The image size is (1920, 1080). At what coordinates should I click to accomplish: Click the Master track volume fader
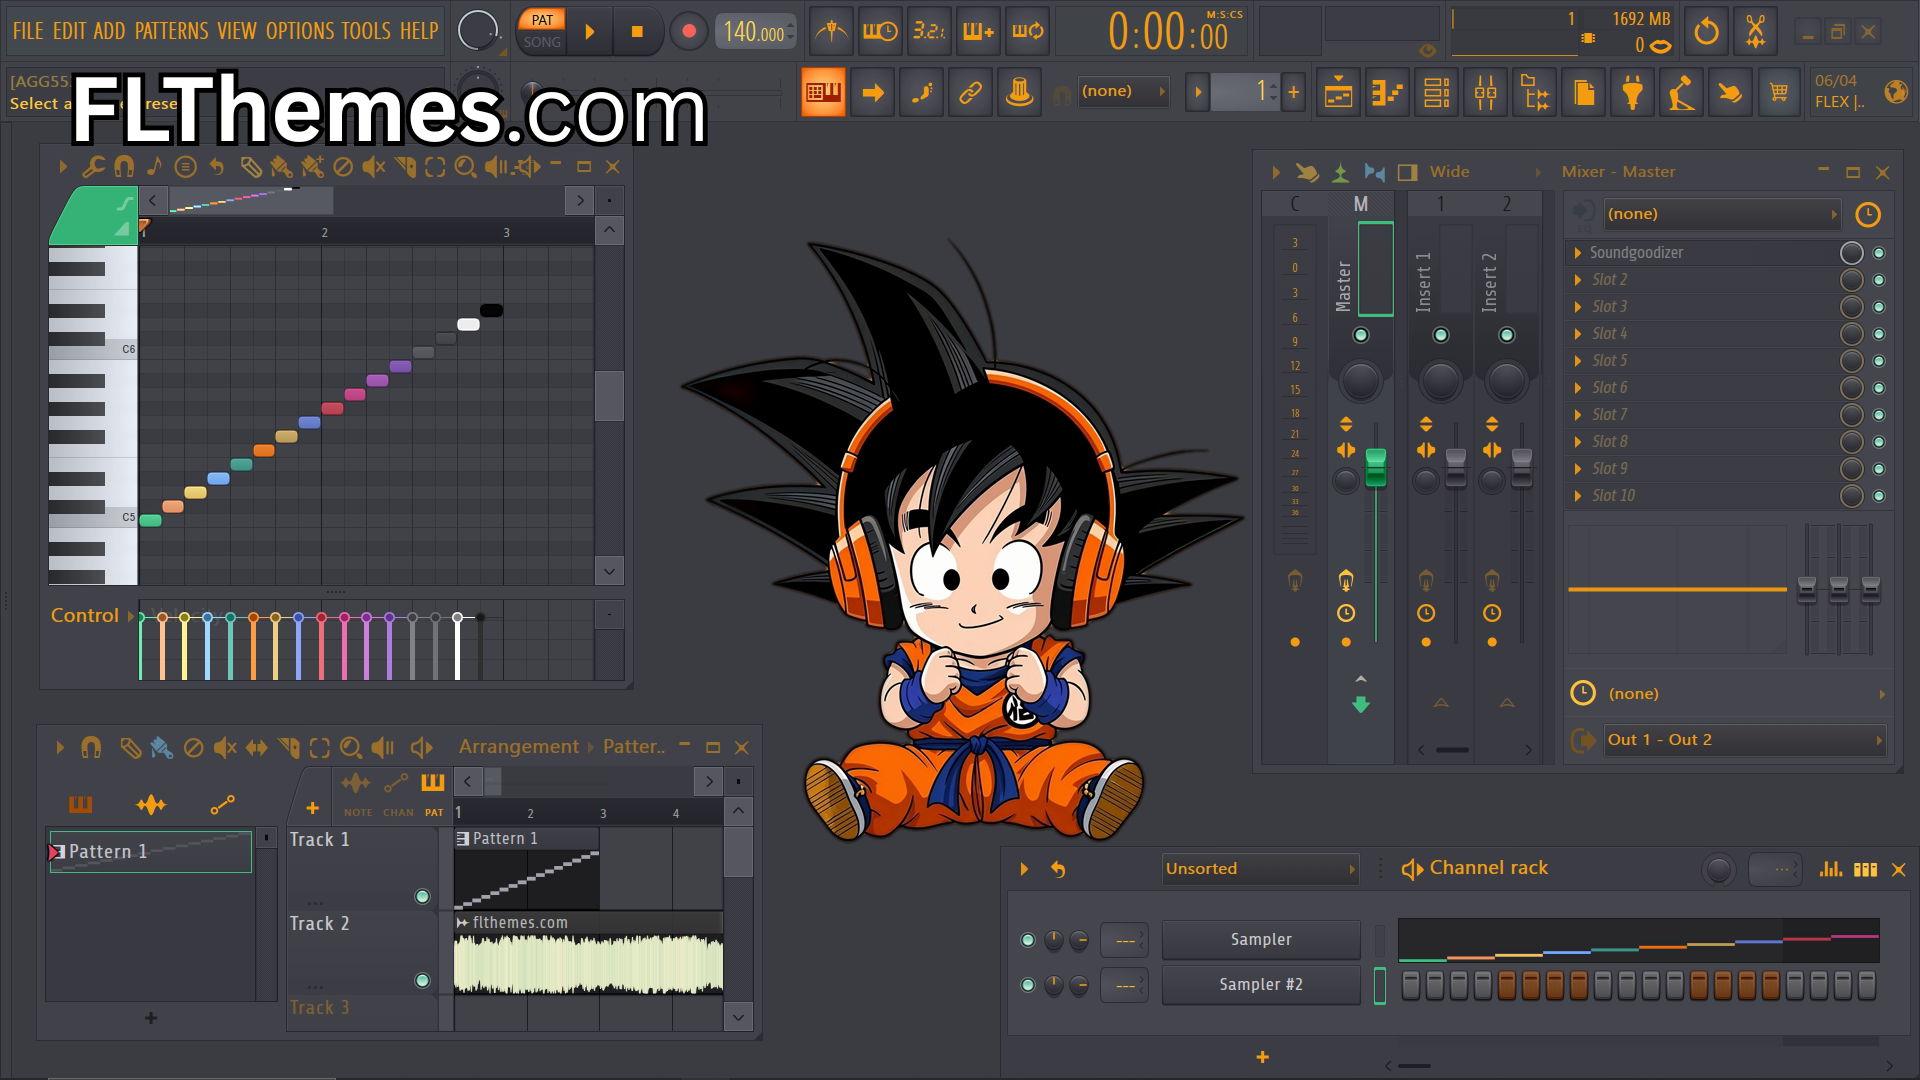(x=1376, y=467)
